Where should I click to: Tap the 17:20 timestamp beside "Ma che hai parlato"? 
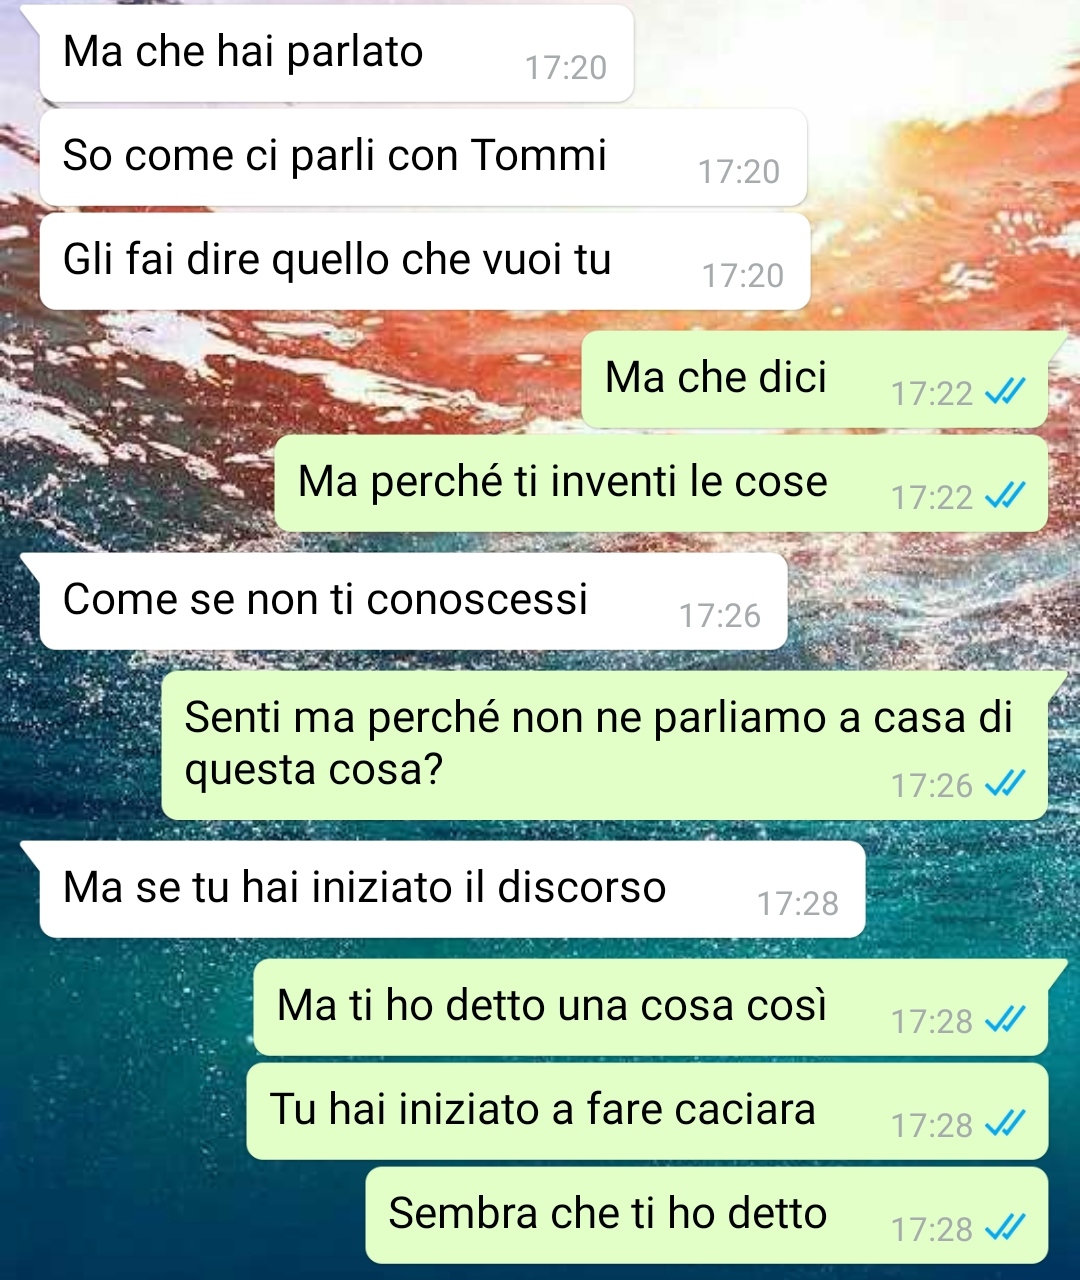coord(566,67)
